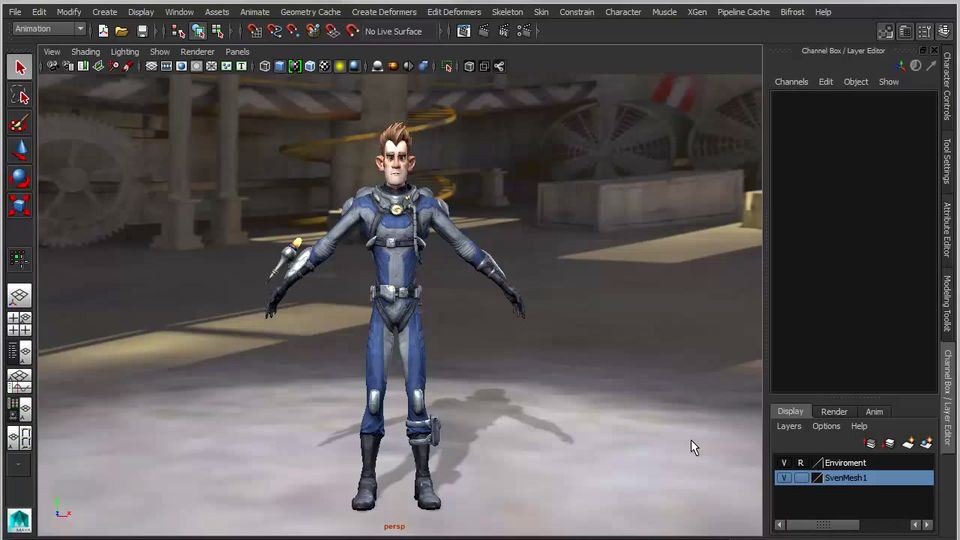Switch to the Anim layers tab
The image size is (960, 540).
click(x=874, y=411)
